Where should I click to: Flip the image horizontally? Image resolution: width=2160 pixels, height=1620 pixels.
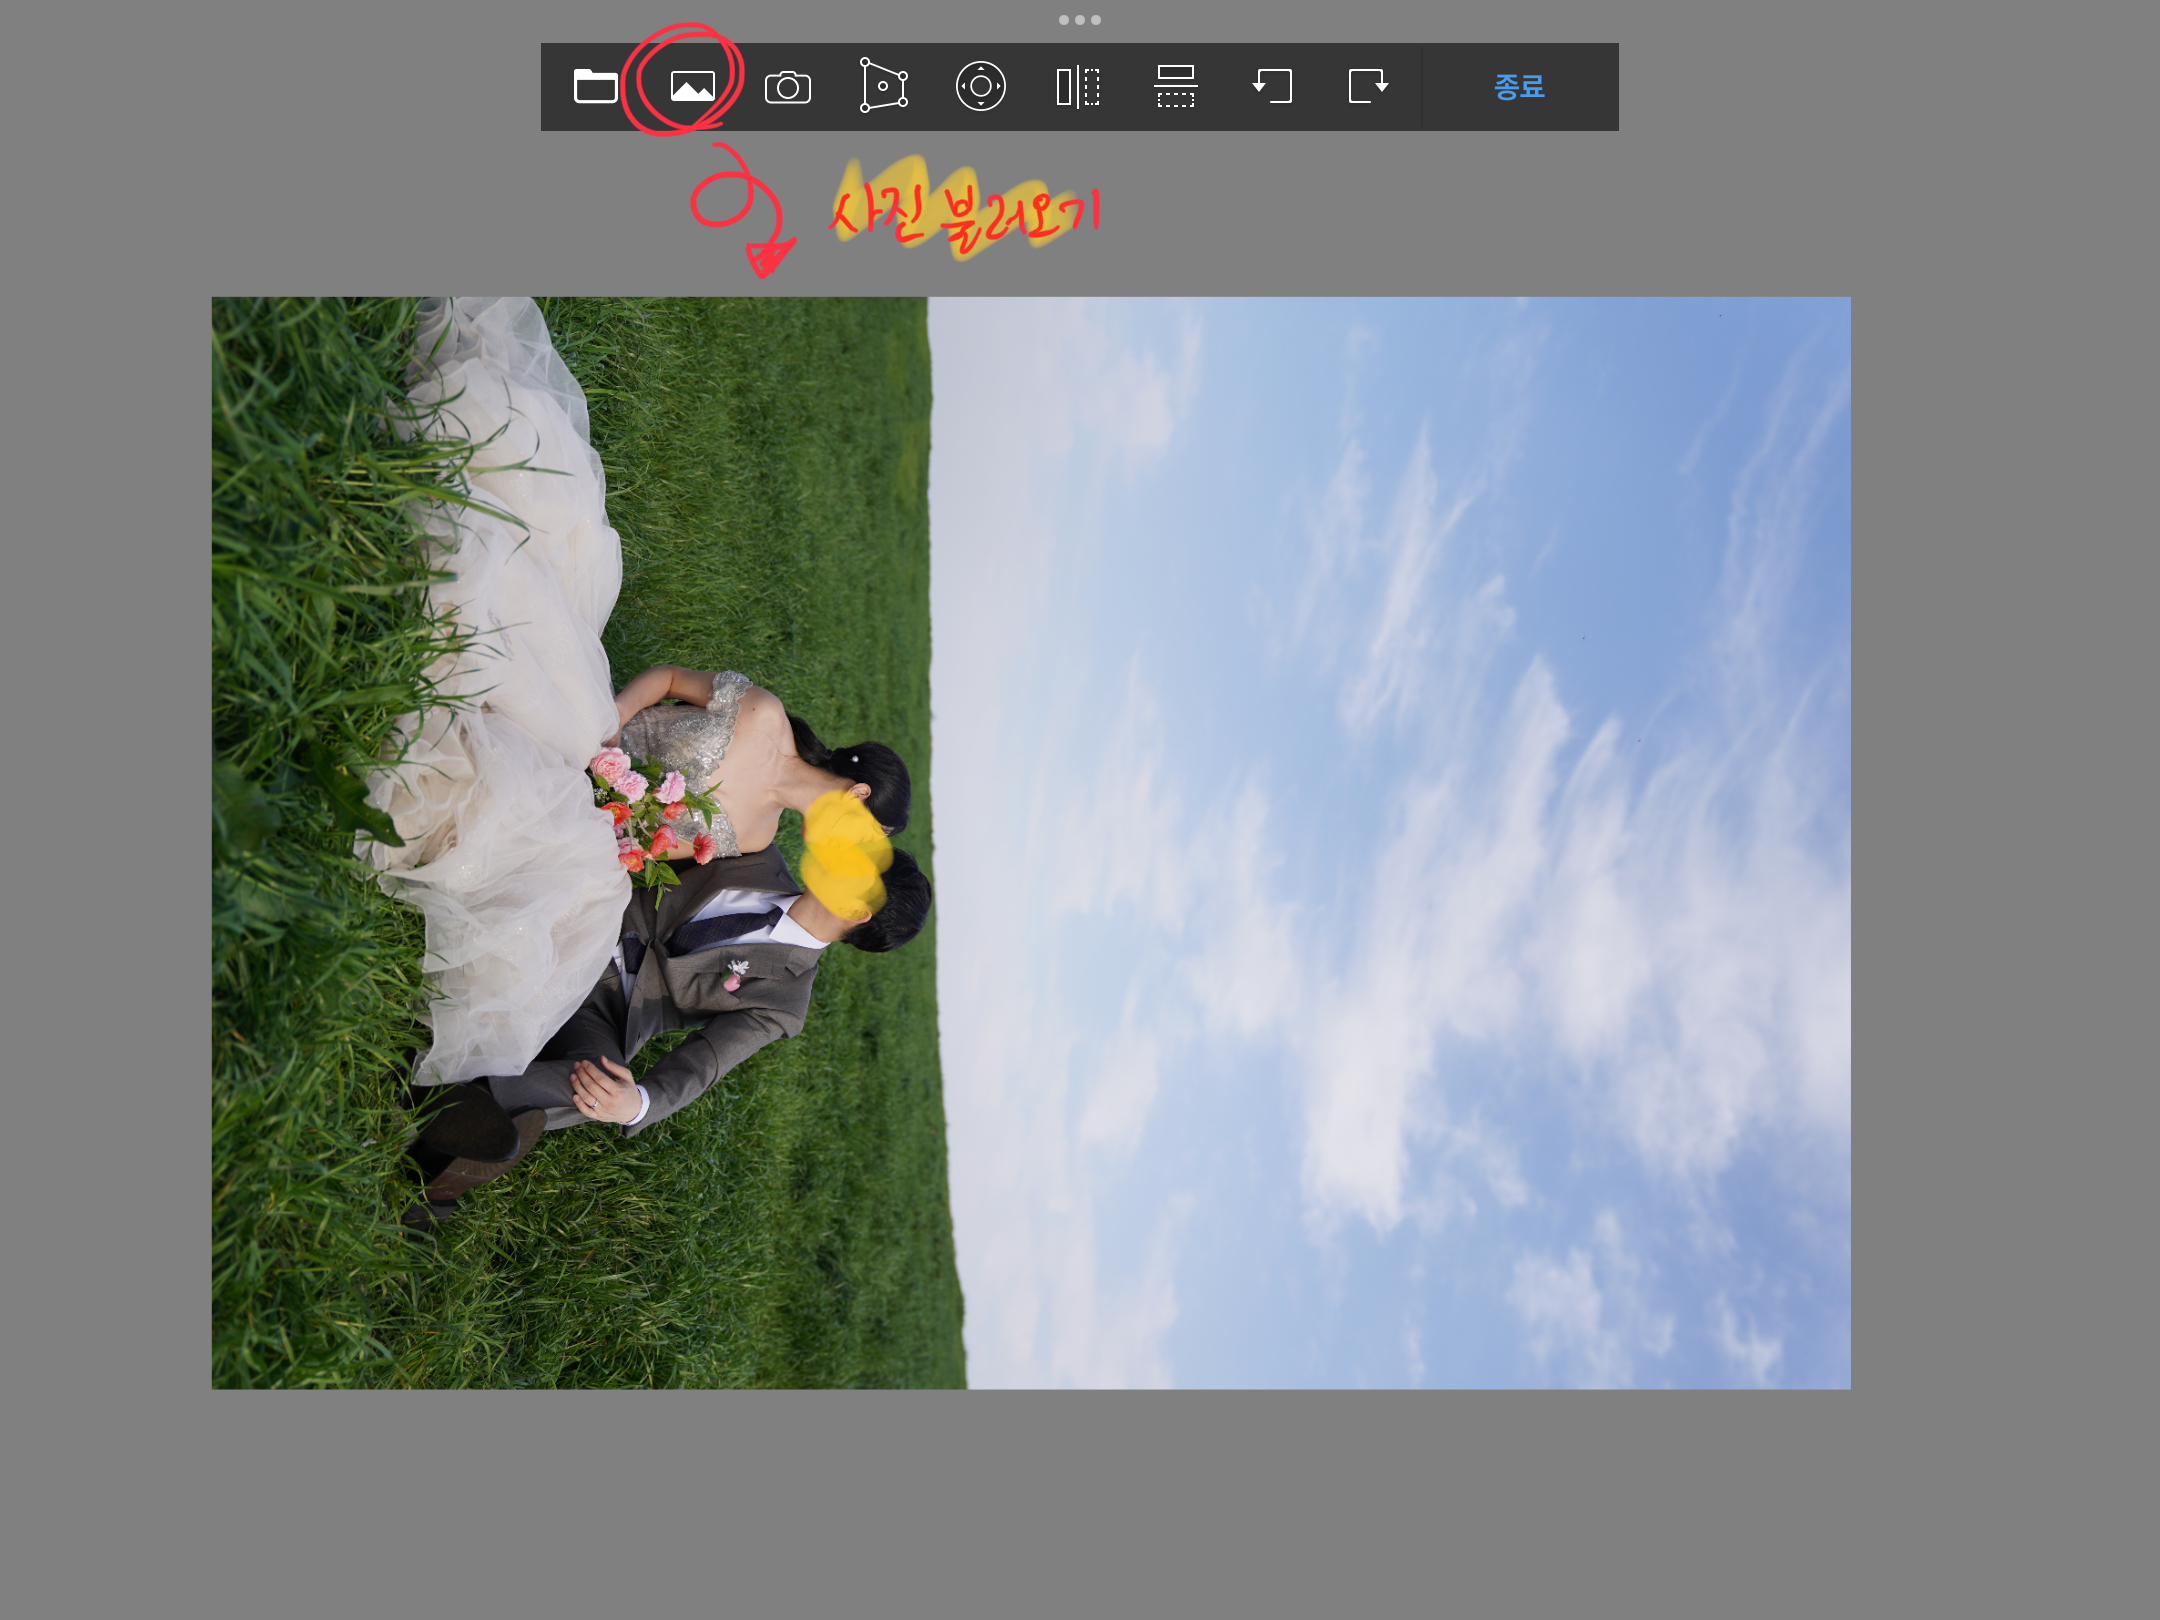click(x=1078, y=87)
